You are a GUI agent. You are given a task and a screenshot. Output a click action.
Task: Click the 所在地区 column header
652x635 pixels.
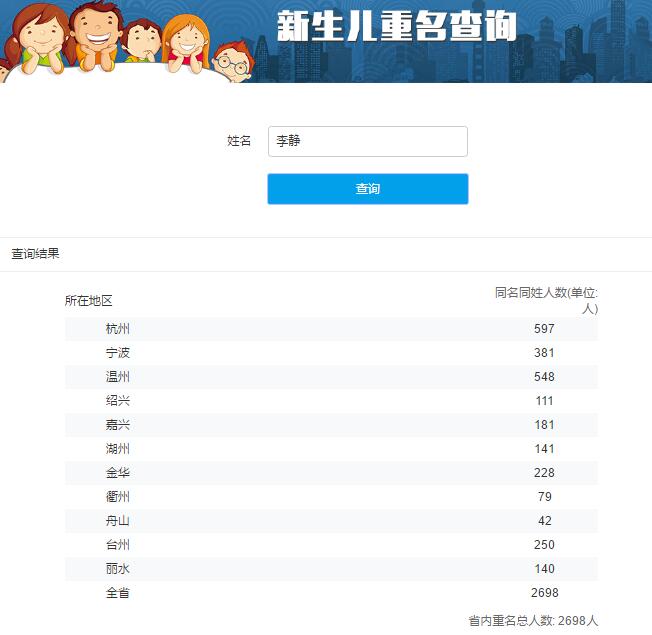point(89,300)
